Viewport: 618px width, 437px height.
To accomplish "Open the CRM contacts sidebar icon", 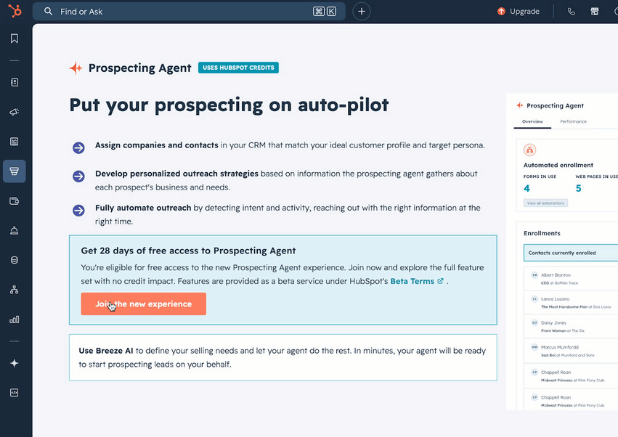I will 14,82.
